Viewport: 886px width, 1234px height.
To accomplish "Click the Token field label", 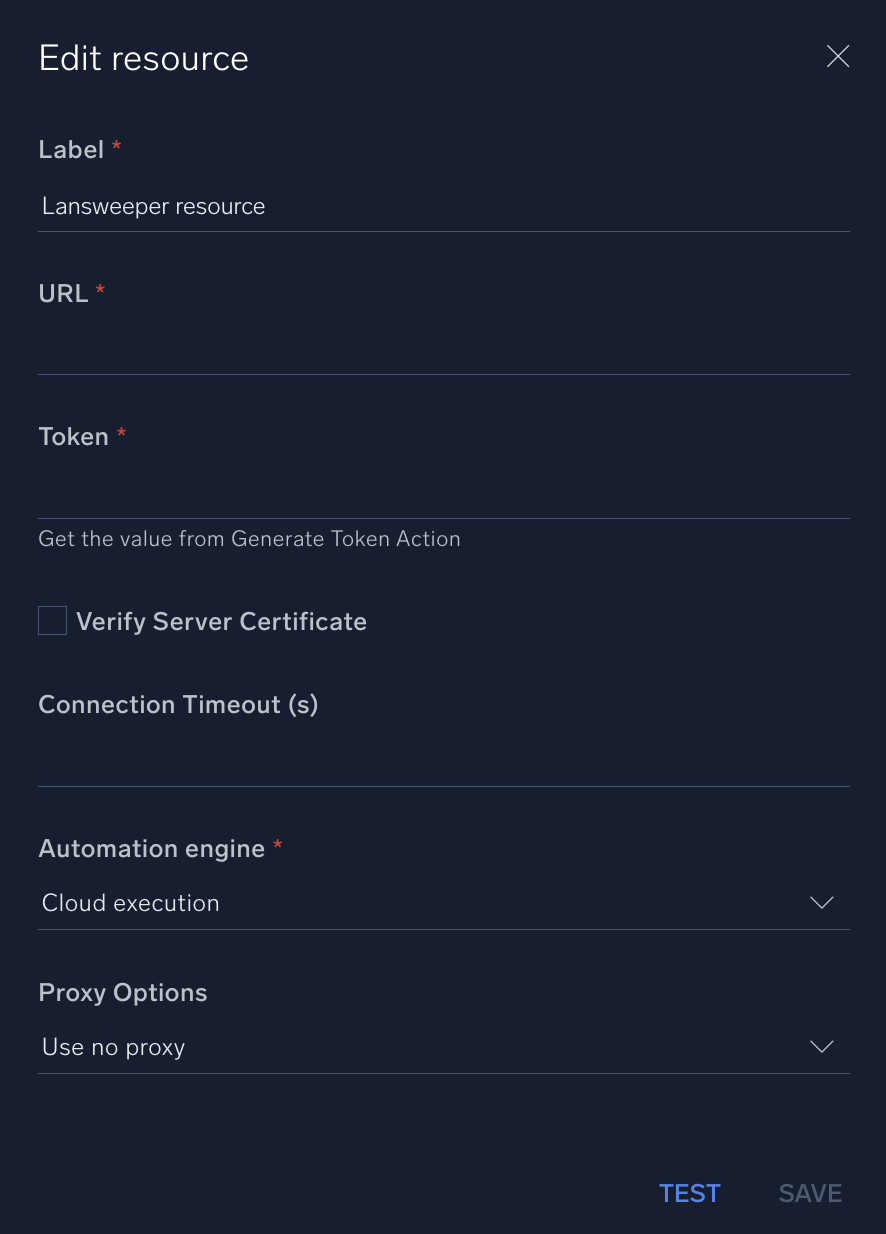I will [73, 437].
